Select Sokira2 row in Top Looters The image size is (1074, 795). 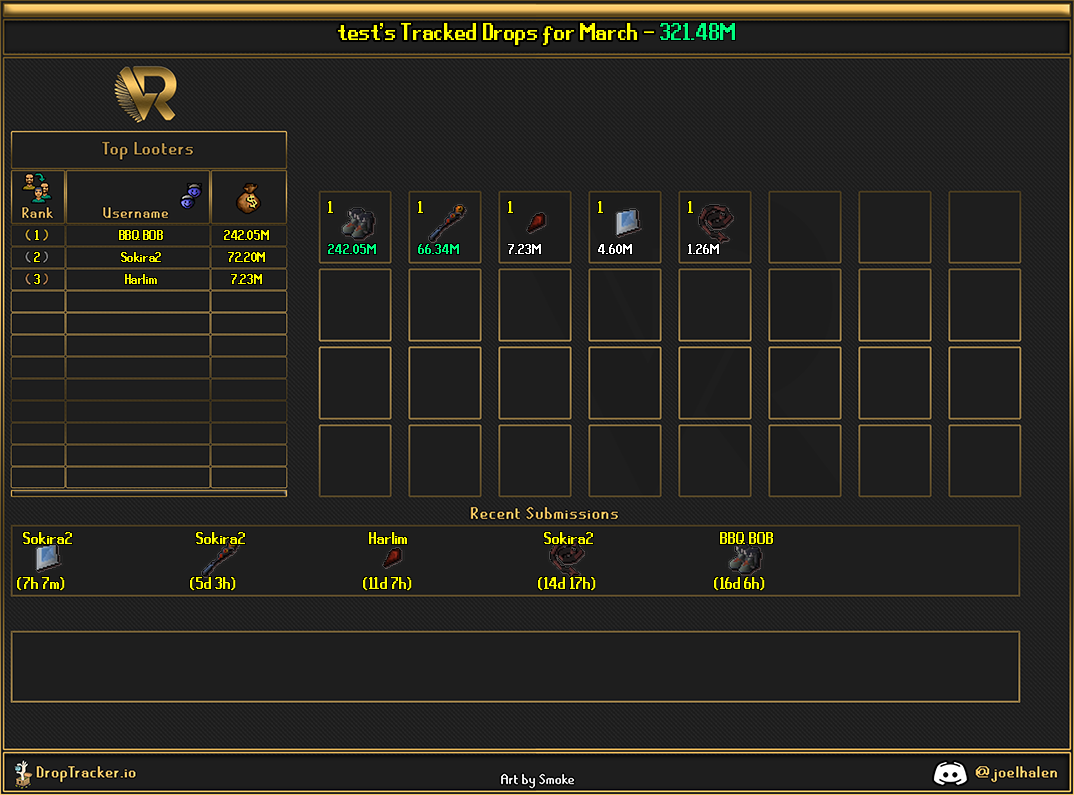coord(139,258)
